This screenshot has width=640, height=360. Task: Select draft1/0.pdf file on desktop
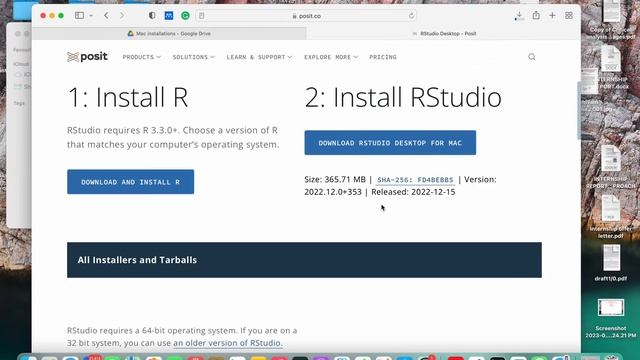point(611,263)
